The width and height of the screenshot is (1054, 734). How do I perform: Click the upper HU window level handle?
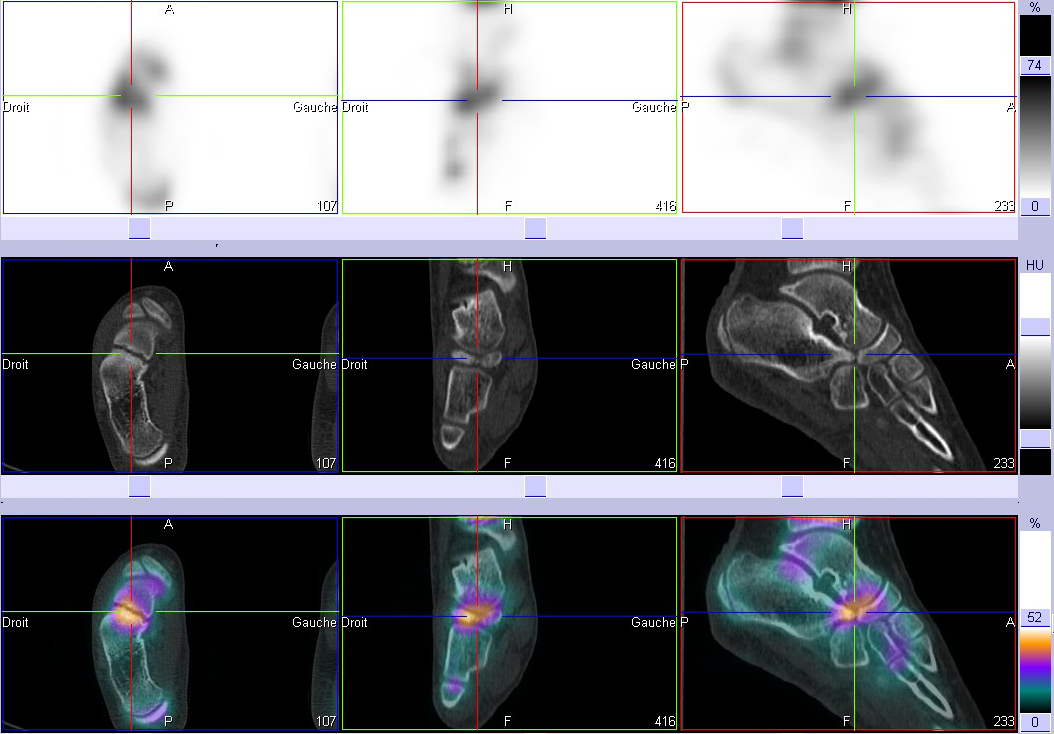[x=1035, y=327]
